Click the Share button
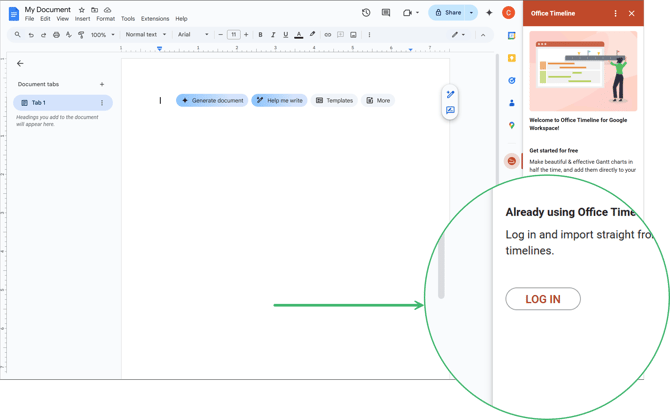The width and height of the screenshot is (670, 420). coord(448,13)
